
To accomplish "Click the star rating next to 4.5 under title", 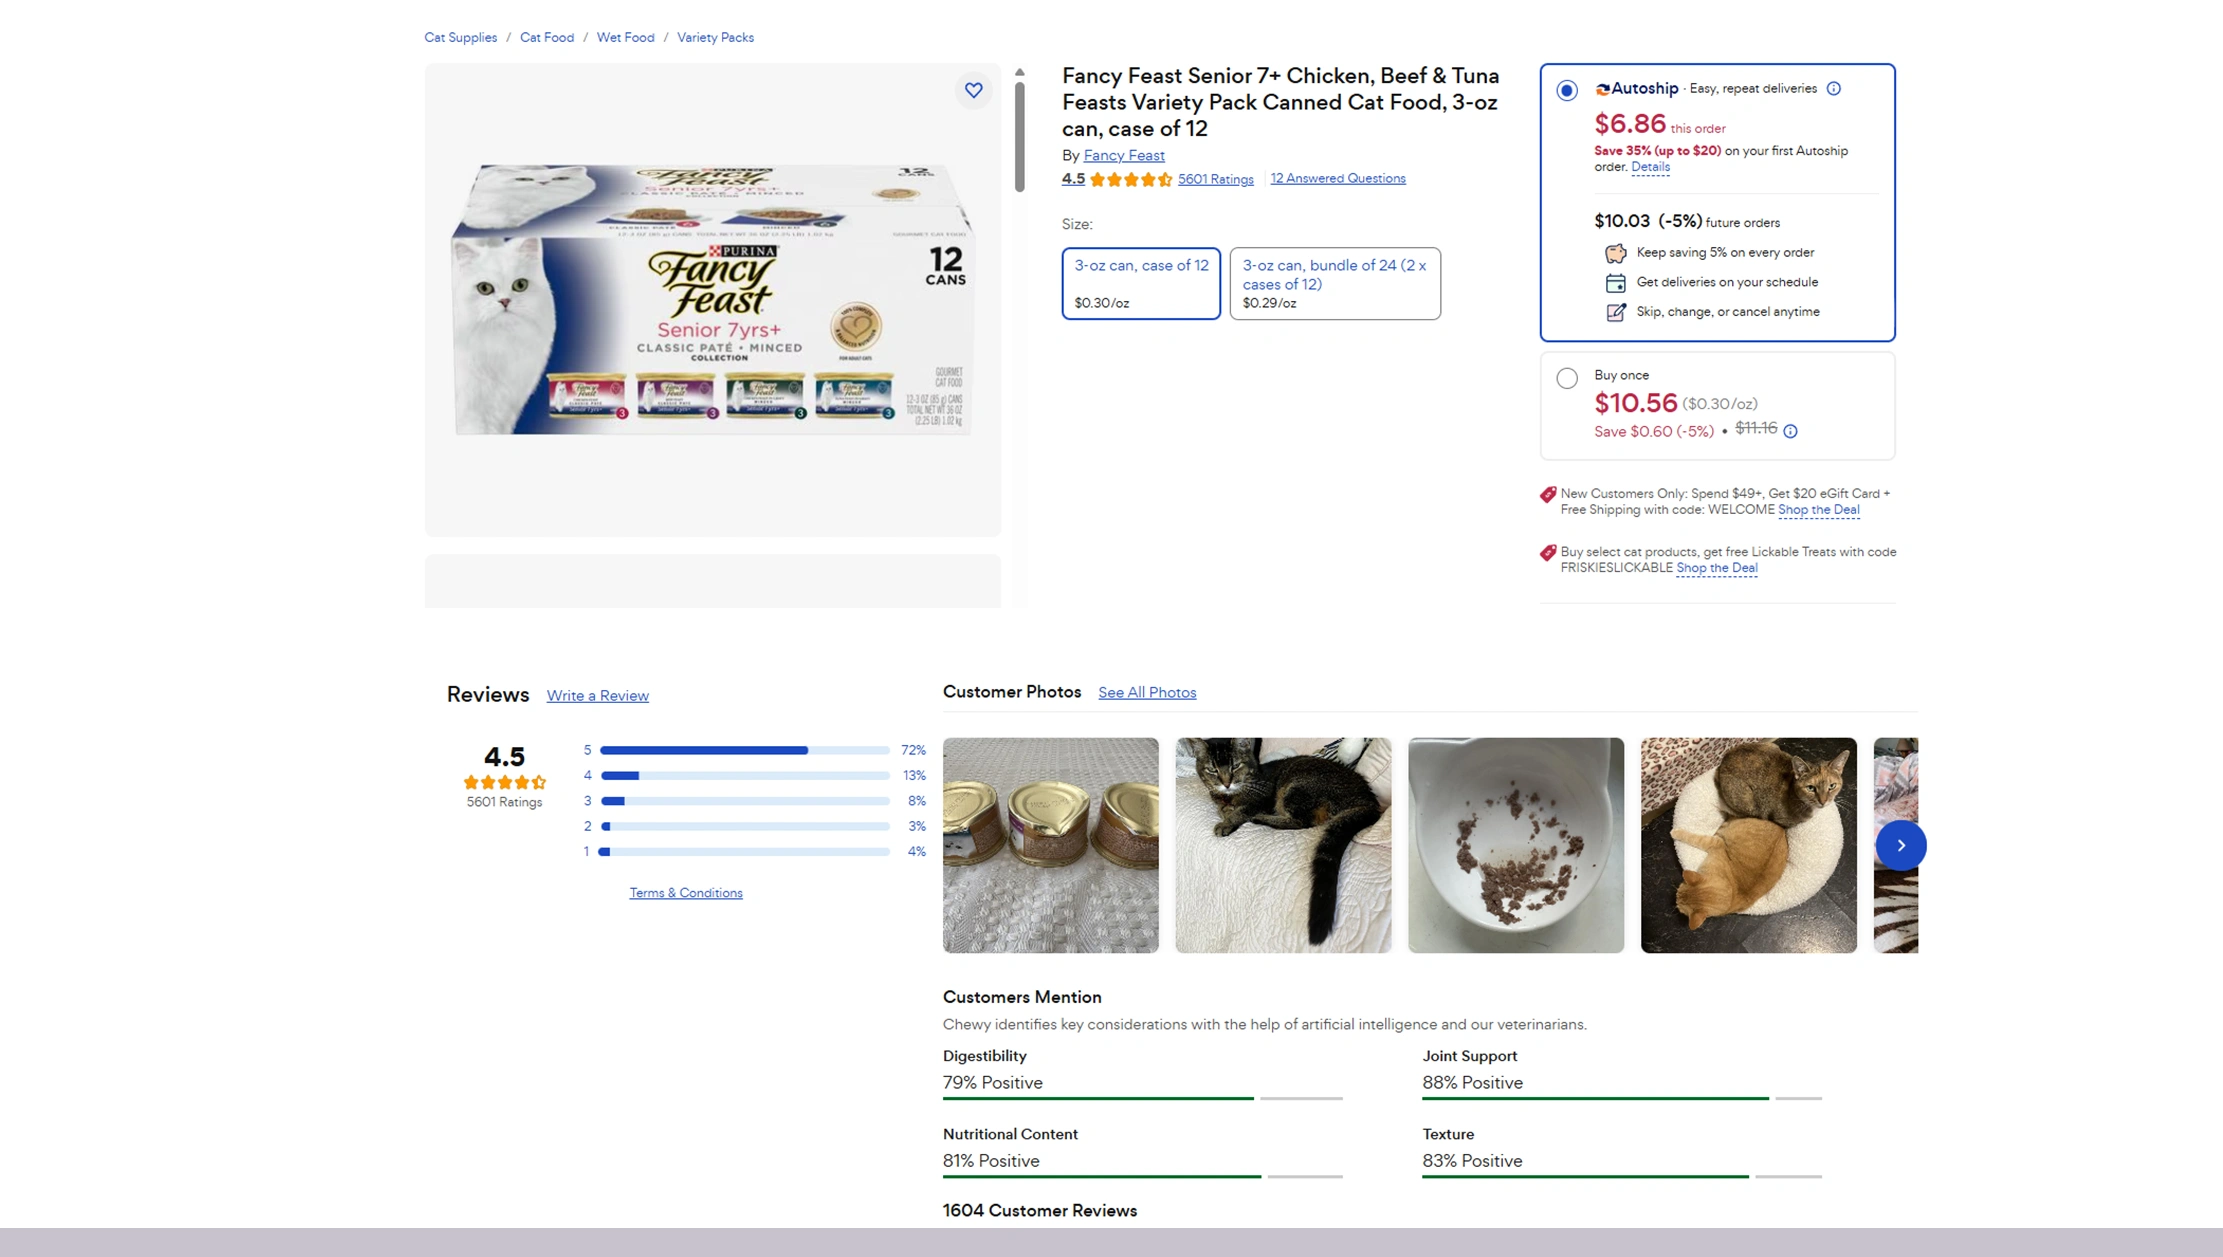I will tap(1131, 179).
